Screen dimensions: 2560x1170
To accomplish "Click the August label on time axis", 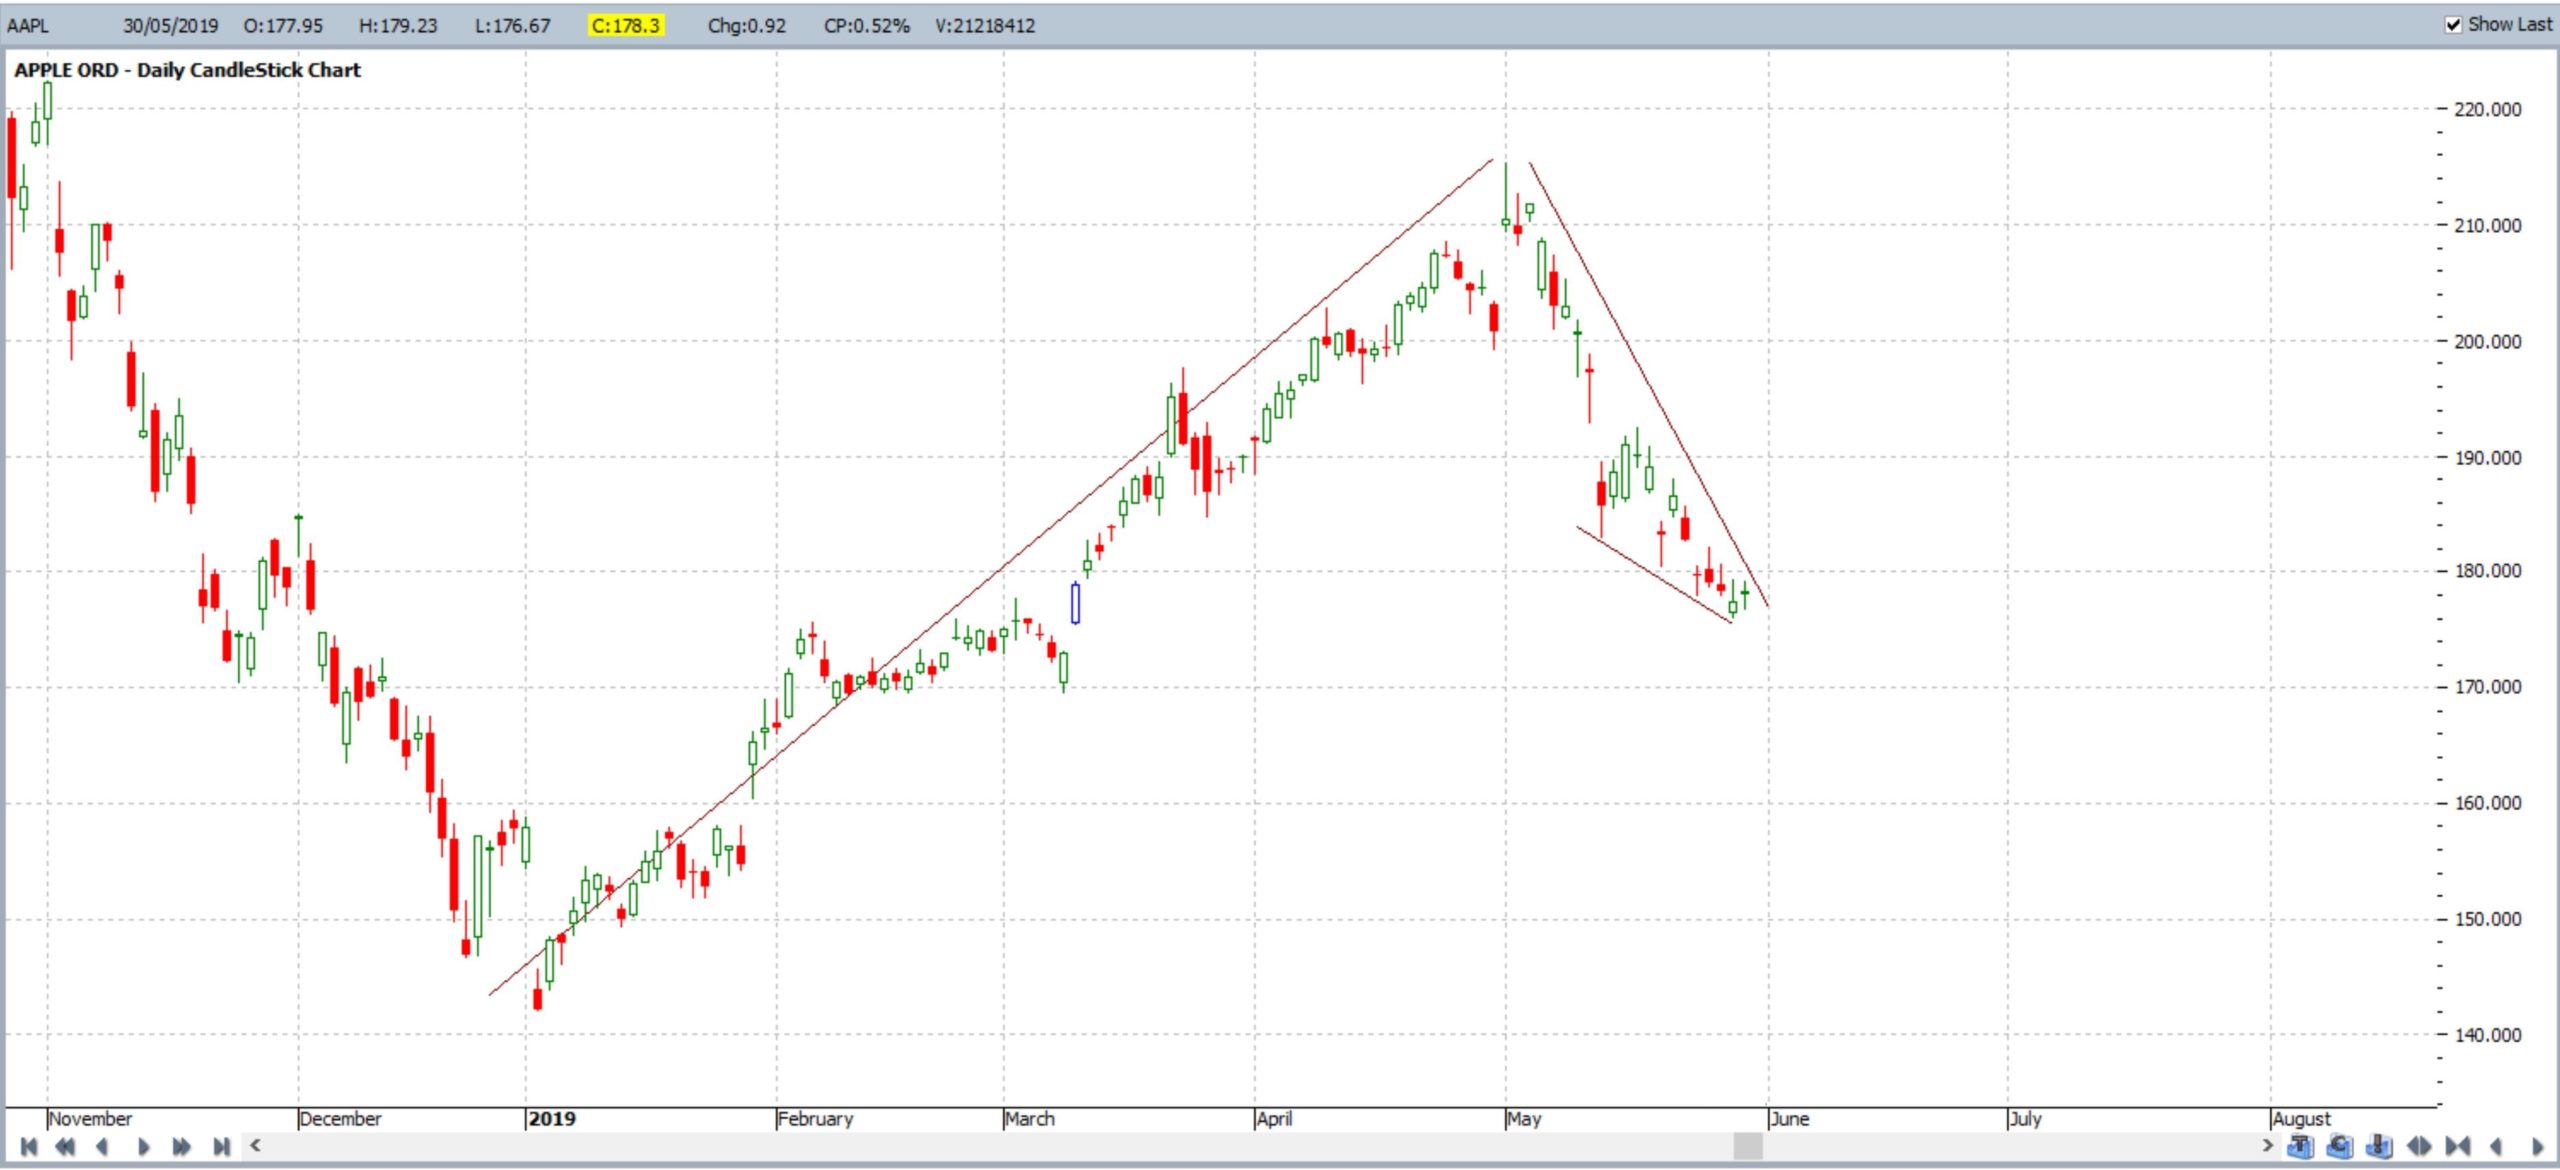I will tap(2301, 1119).
